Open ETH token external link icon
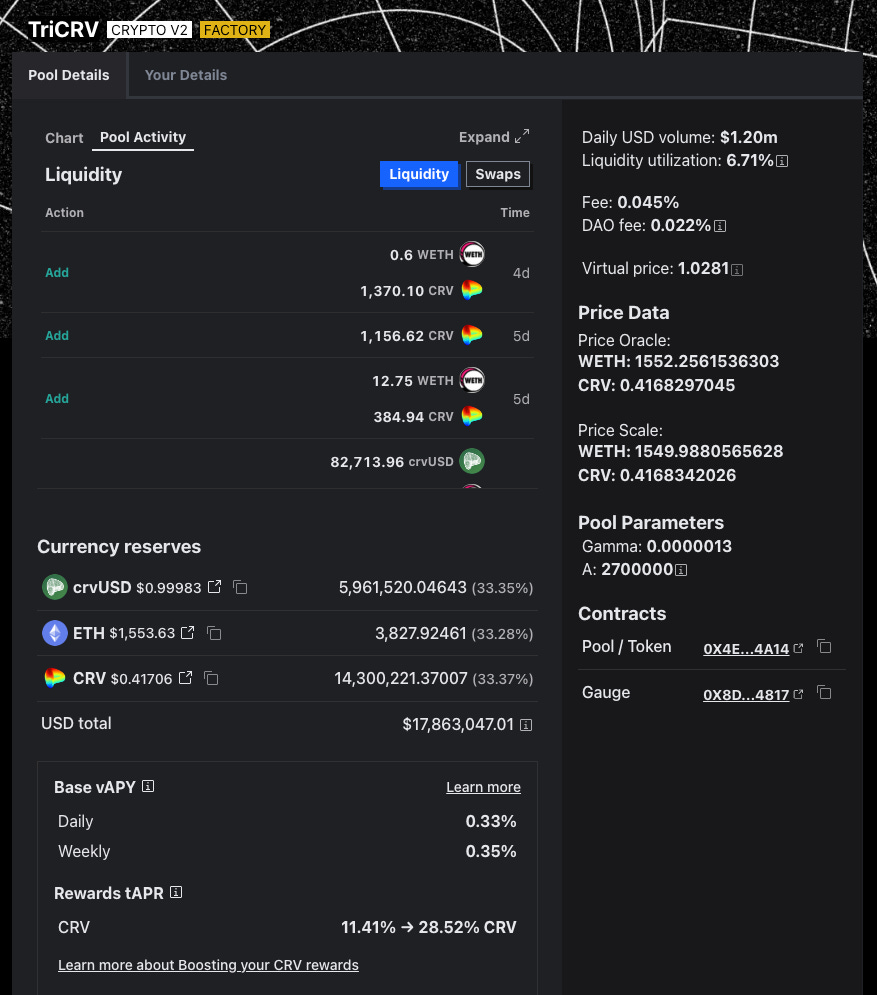 click(x=187, y=633)
